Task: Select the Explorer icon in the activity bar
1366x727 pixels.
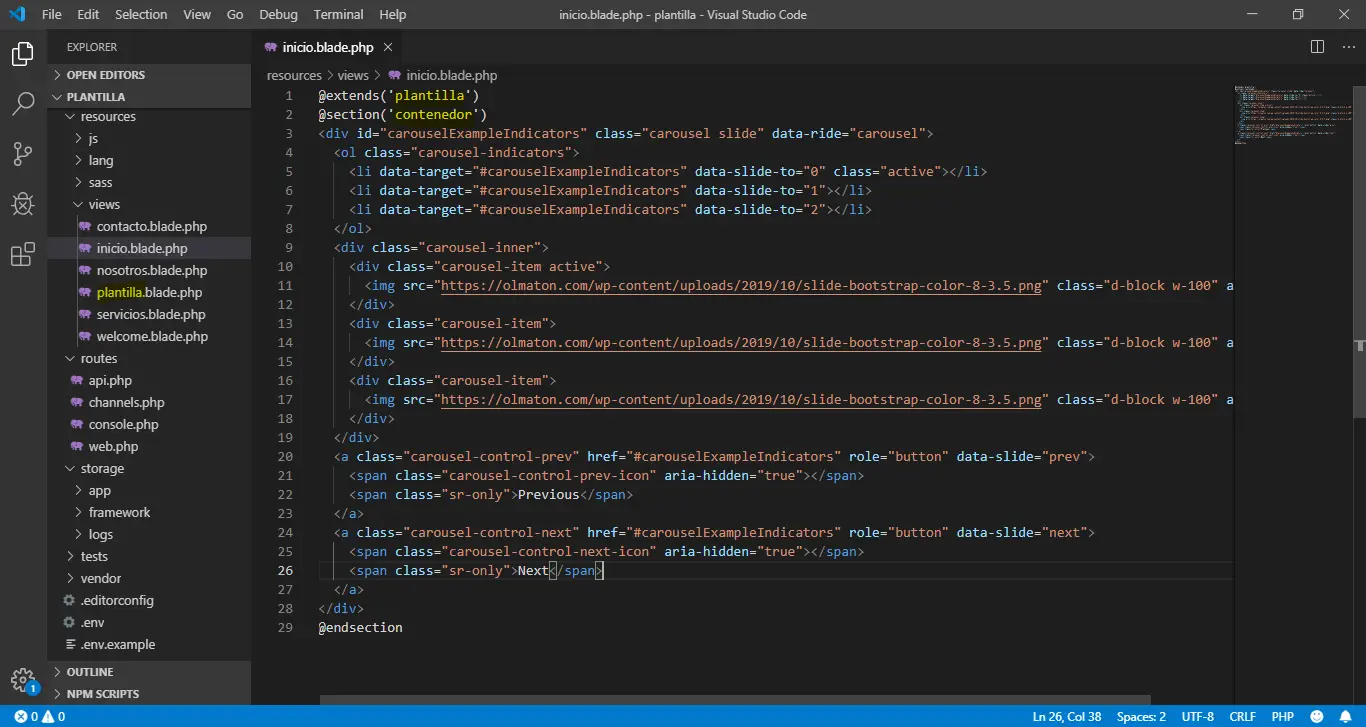Action: pos(22,54)
